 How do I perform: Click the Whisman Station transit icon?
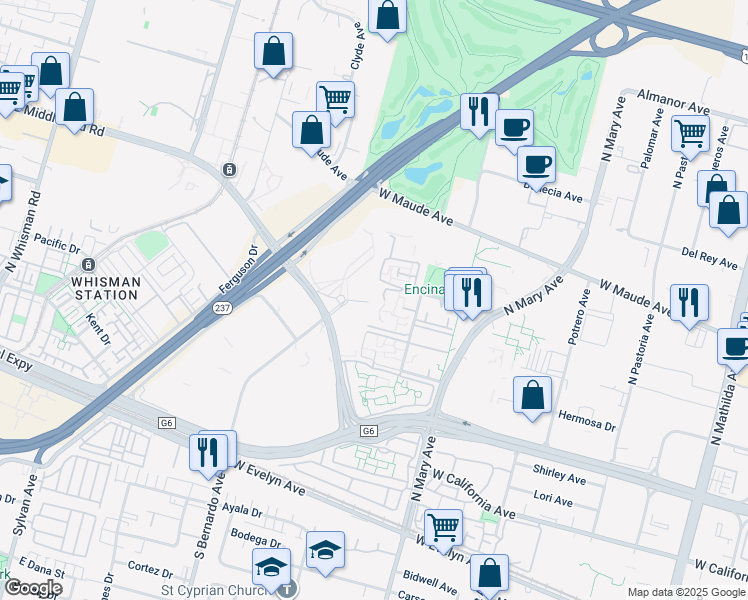click(x=89, y=265)
